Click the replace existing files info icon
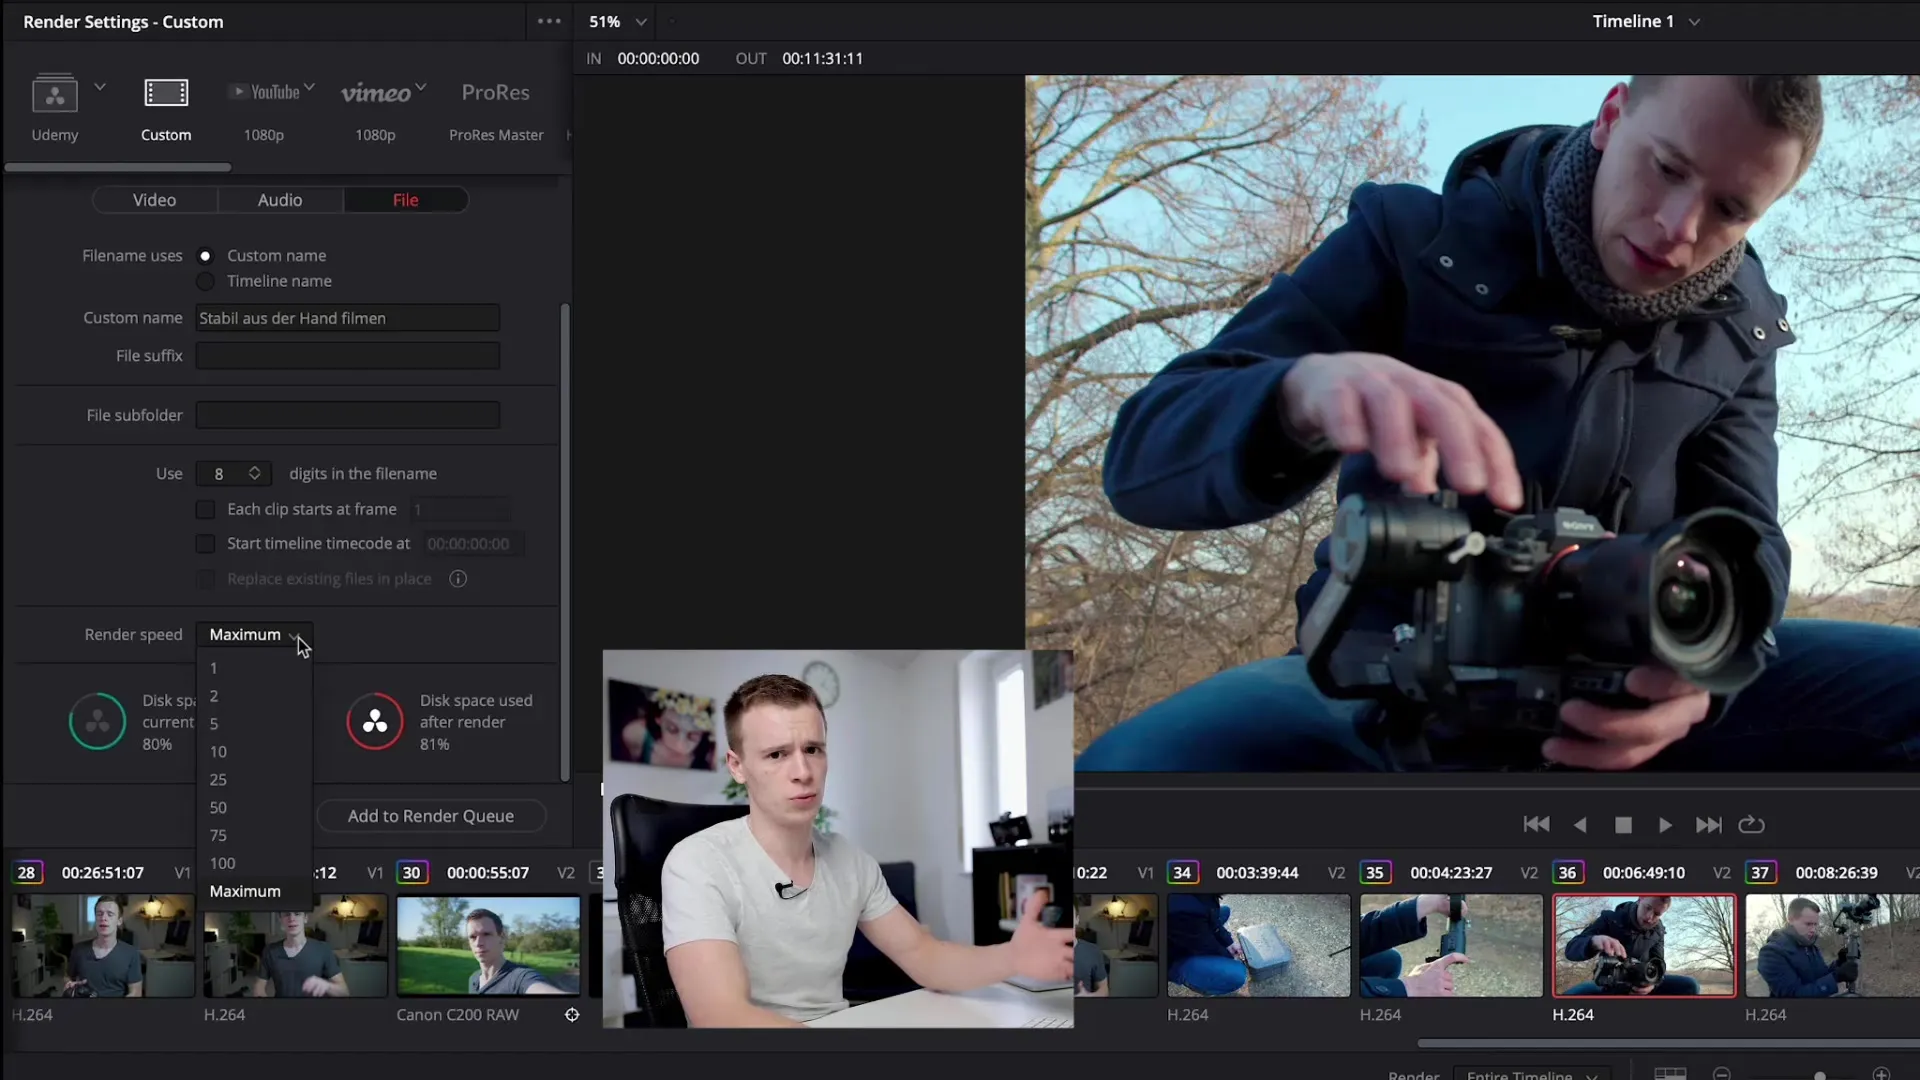1920x1080 pixels. (x=458, y=579)
